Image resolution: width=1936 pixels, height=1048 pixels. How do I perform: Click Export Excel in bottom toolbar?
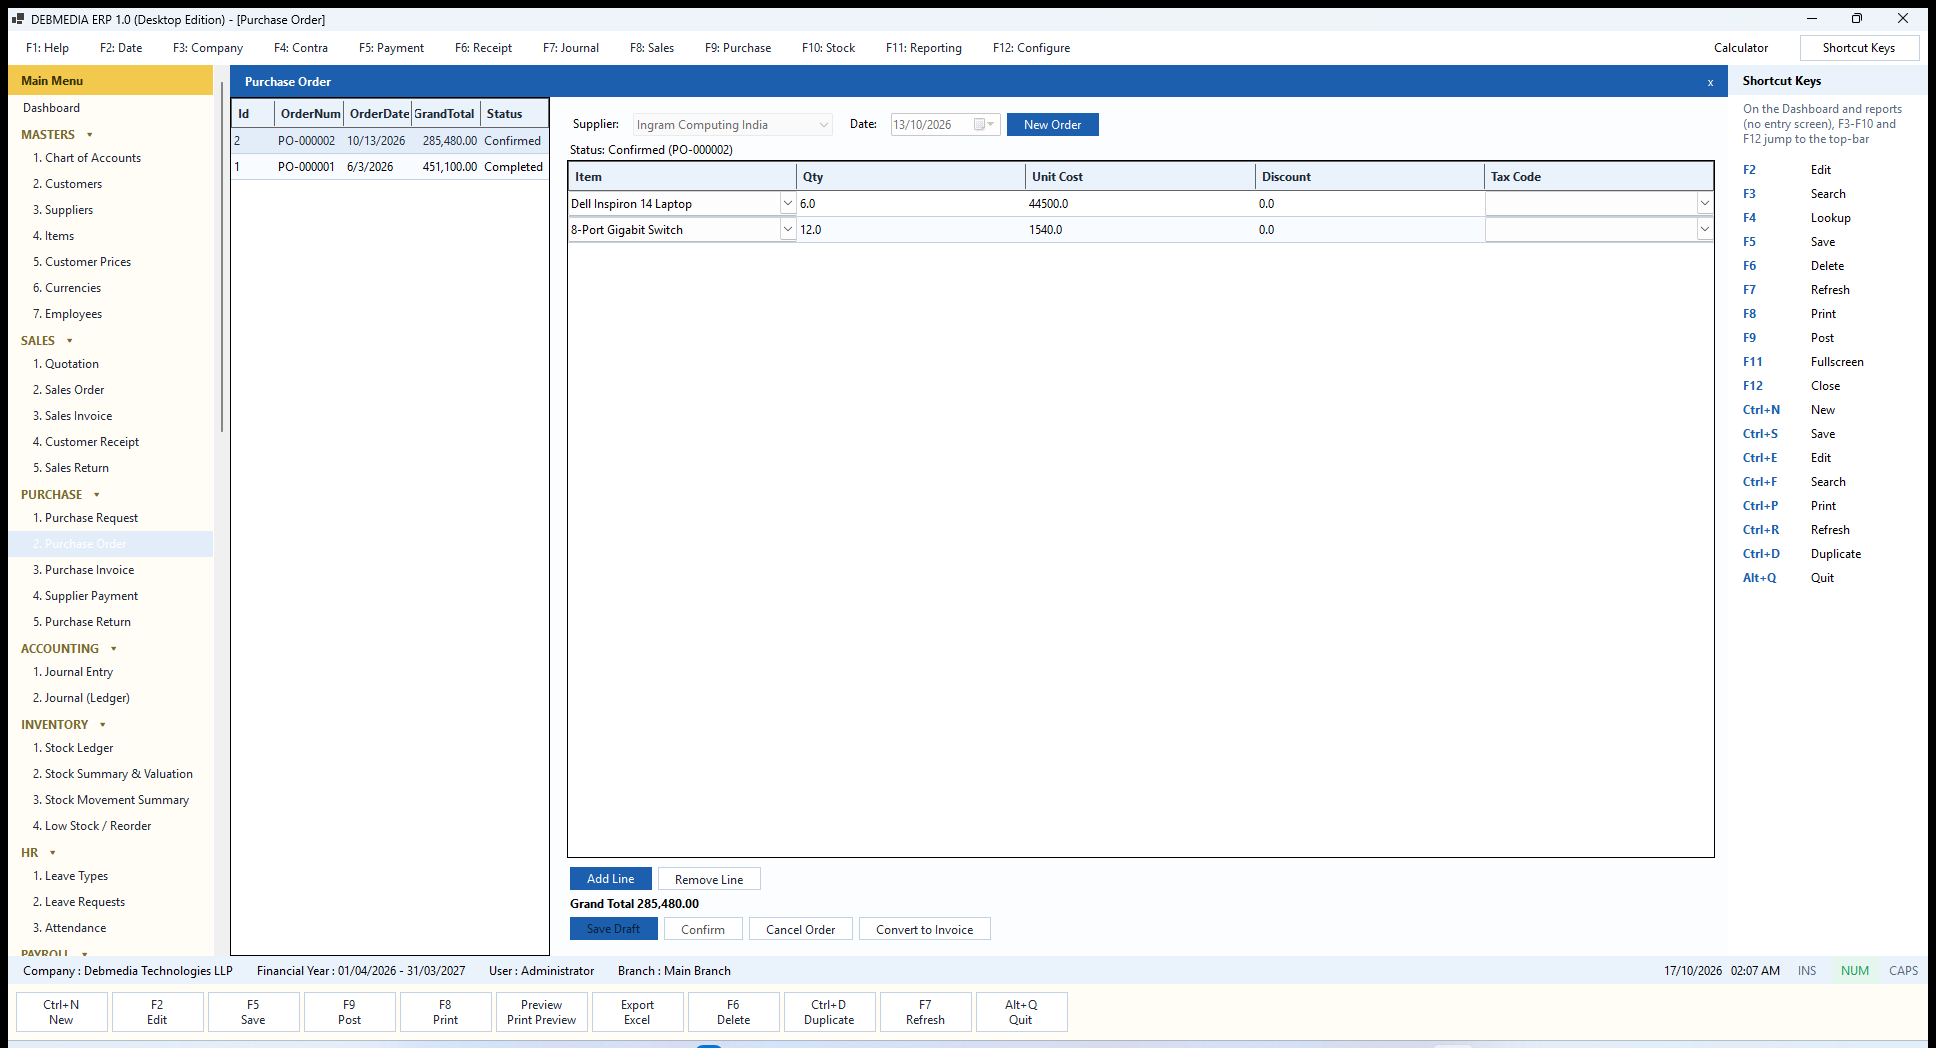coord(637,1012)
